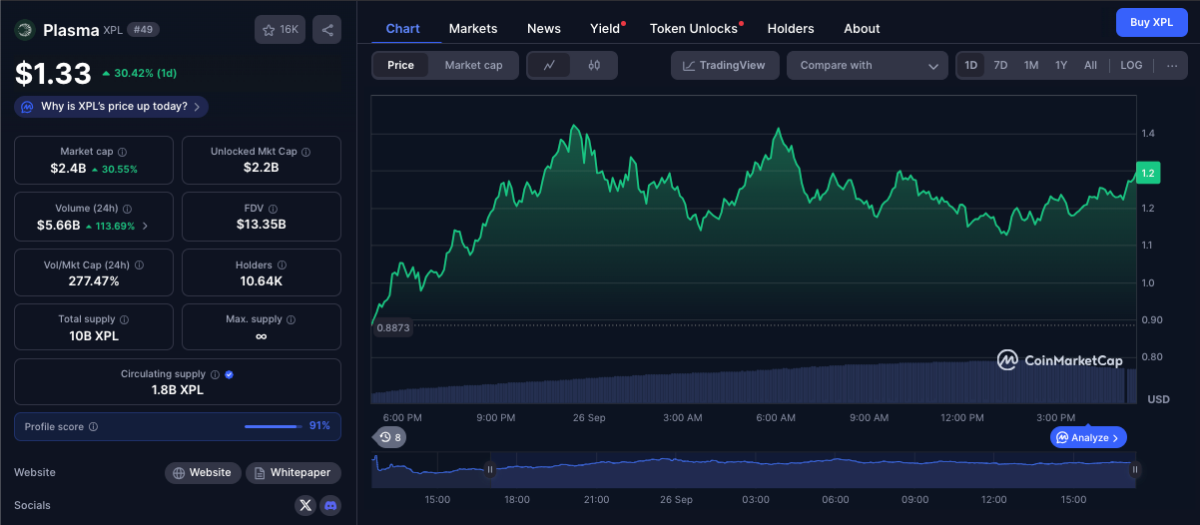Select the 7D time range
The height and width of the screenshot is (525, 1200).
point(1000,66)
